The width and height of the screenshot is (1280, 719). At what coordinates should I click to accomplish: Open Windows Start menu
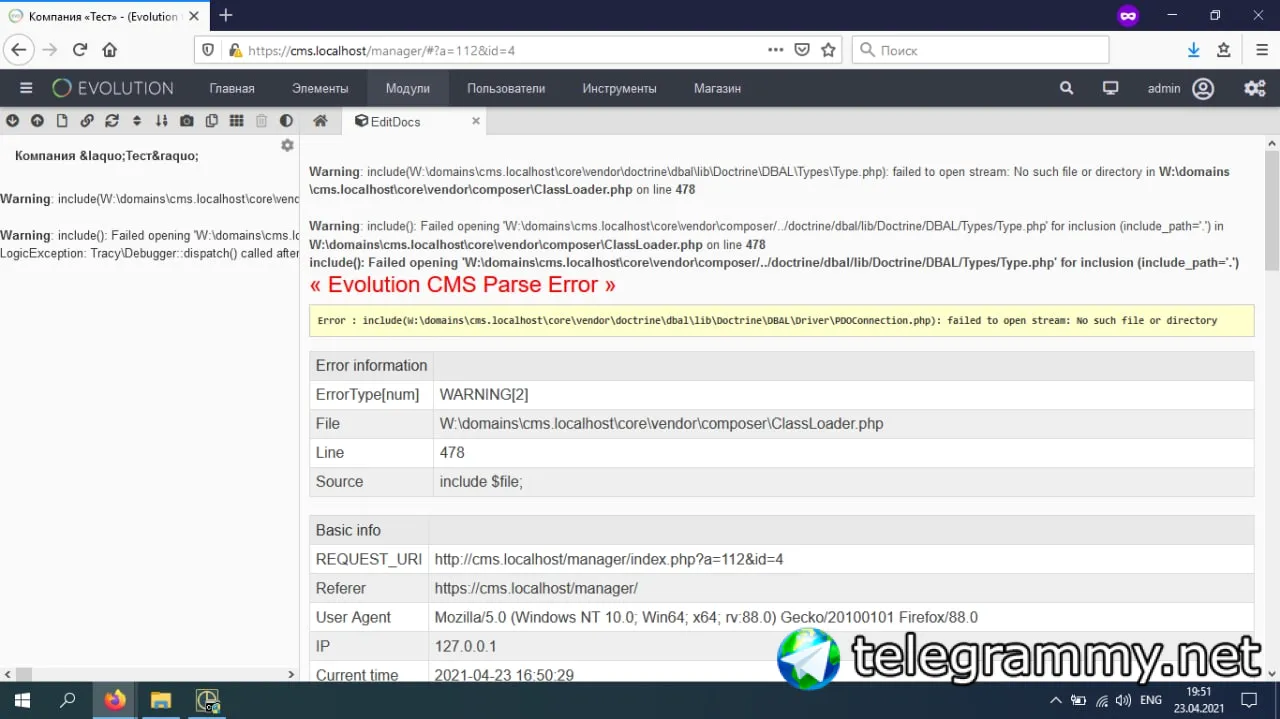pyautogui.click(x=21, y=700)
